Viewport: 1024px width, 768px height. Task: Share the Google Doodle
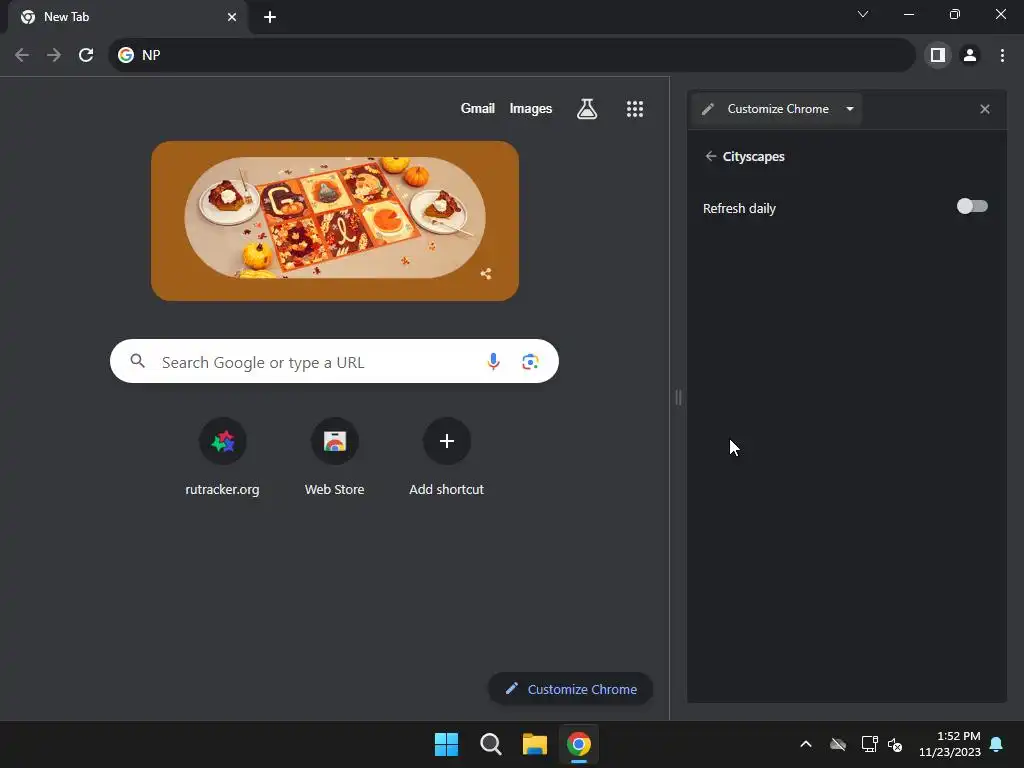pos(486,274)
